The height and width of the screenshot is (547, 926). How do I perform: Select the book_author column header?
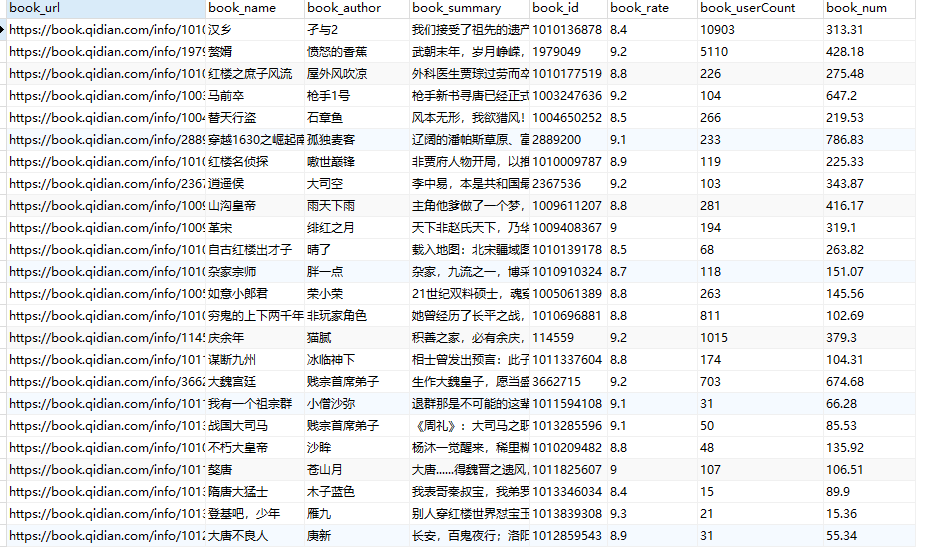[x=357, y=8]
